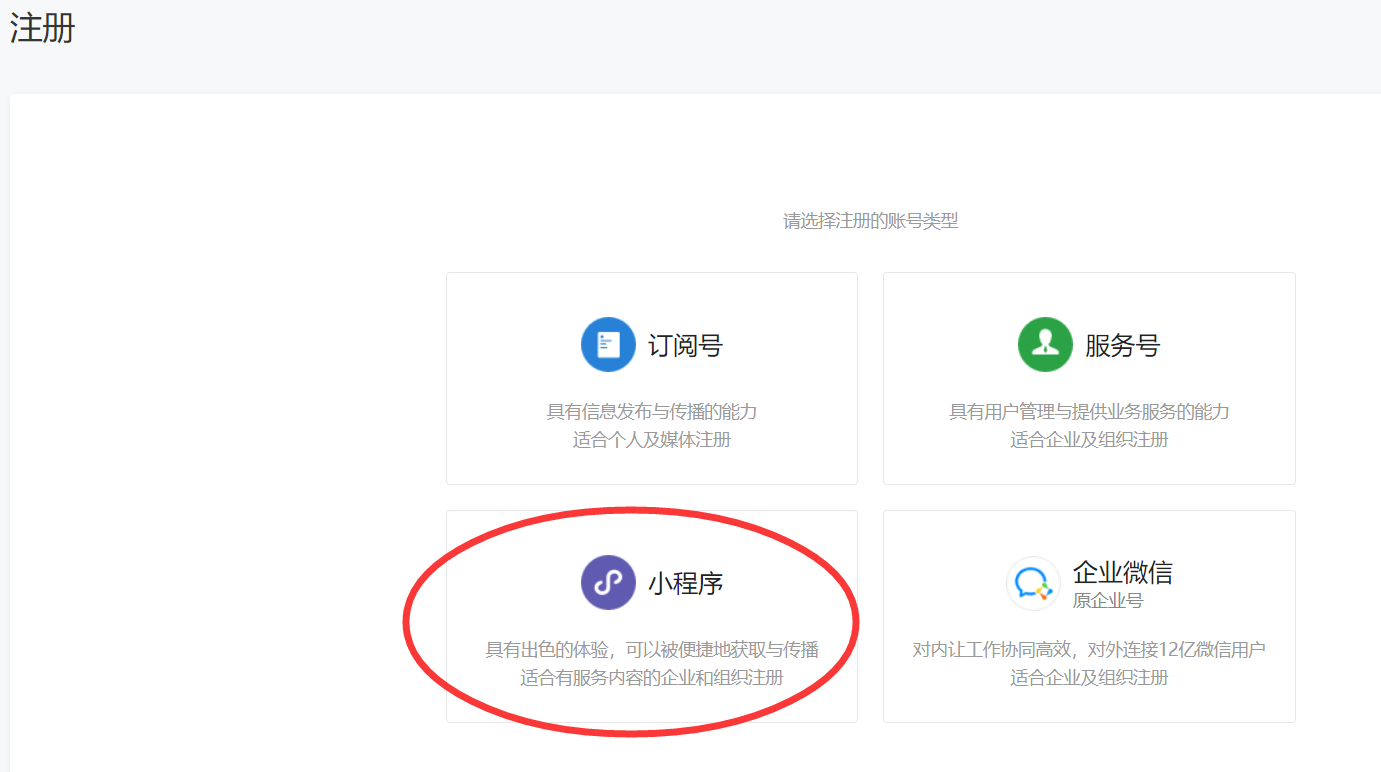Viewport: 1381px width, 772px height.
Task: Click the green 服务号 person icon
Action: coord(1045,344)
